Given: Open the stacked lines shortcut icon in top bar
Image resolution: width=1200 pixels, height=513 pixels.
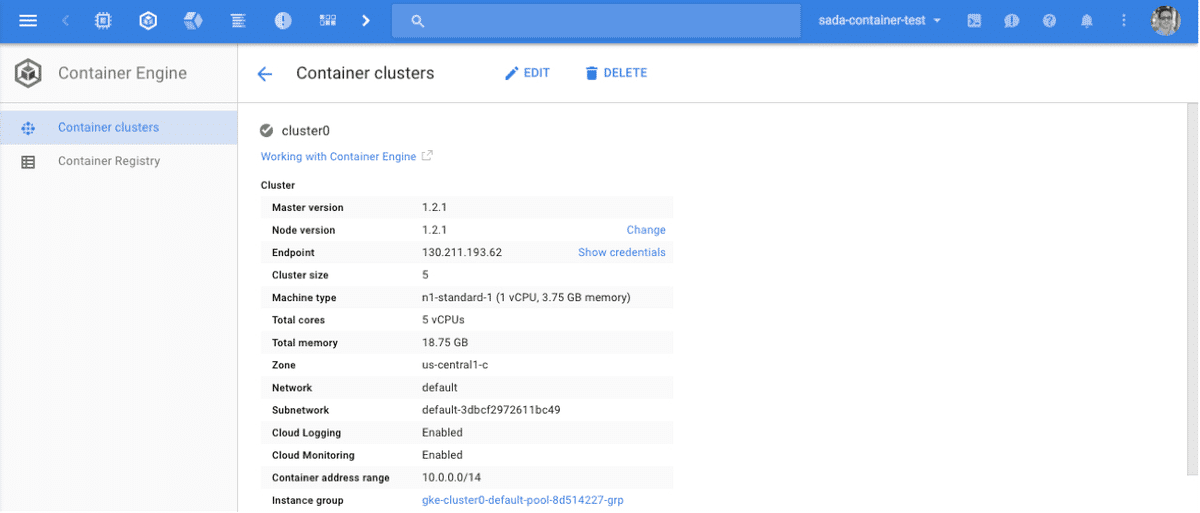Looking at the screenshot, I should pos(238,20).
